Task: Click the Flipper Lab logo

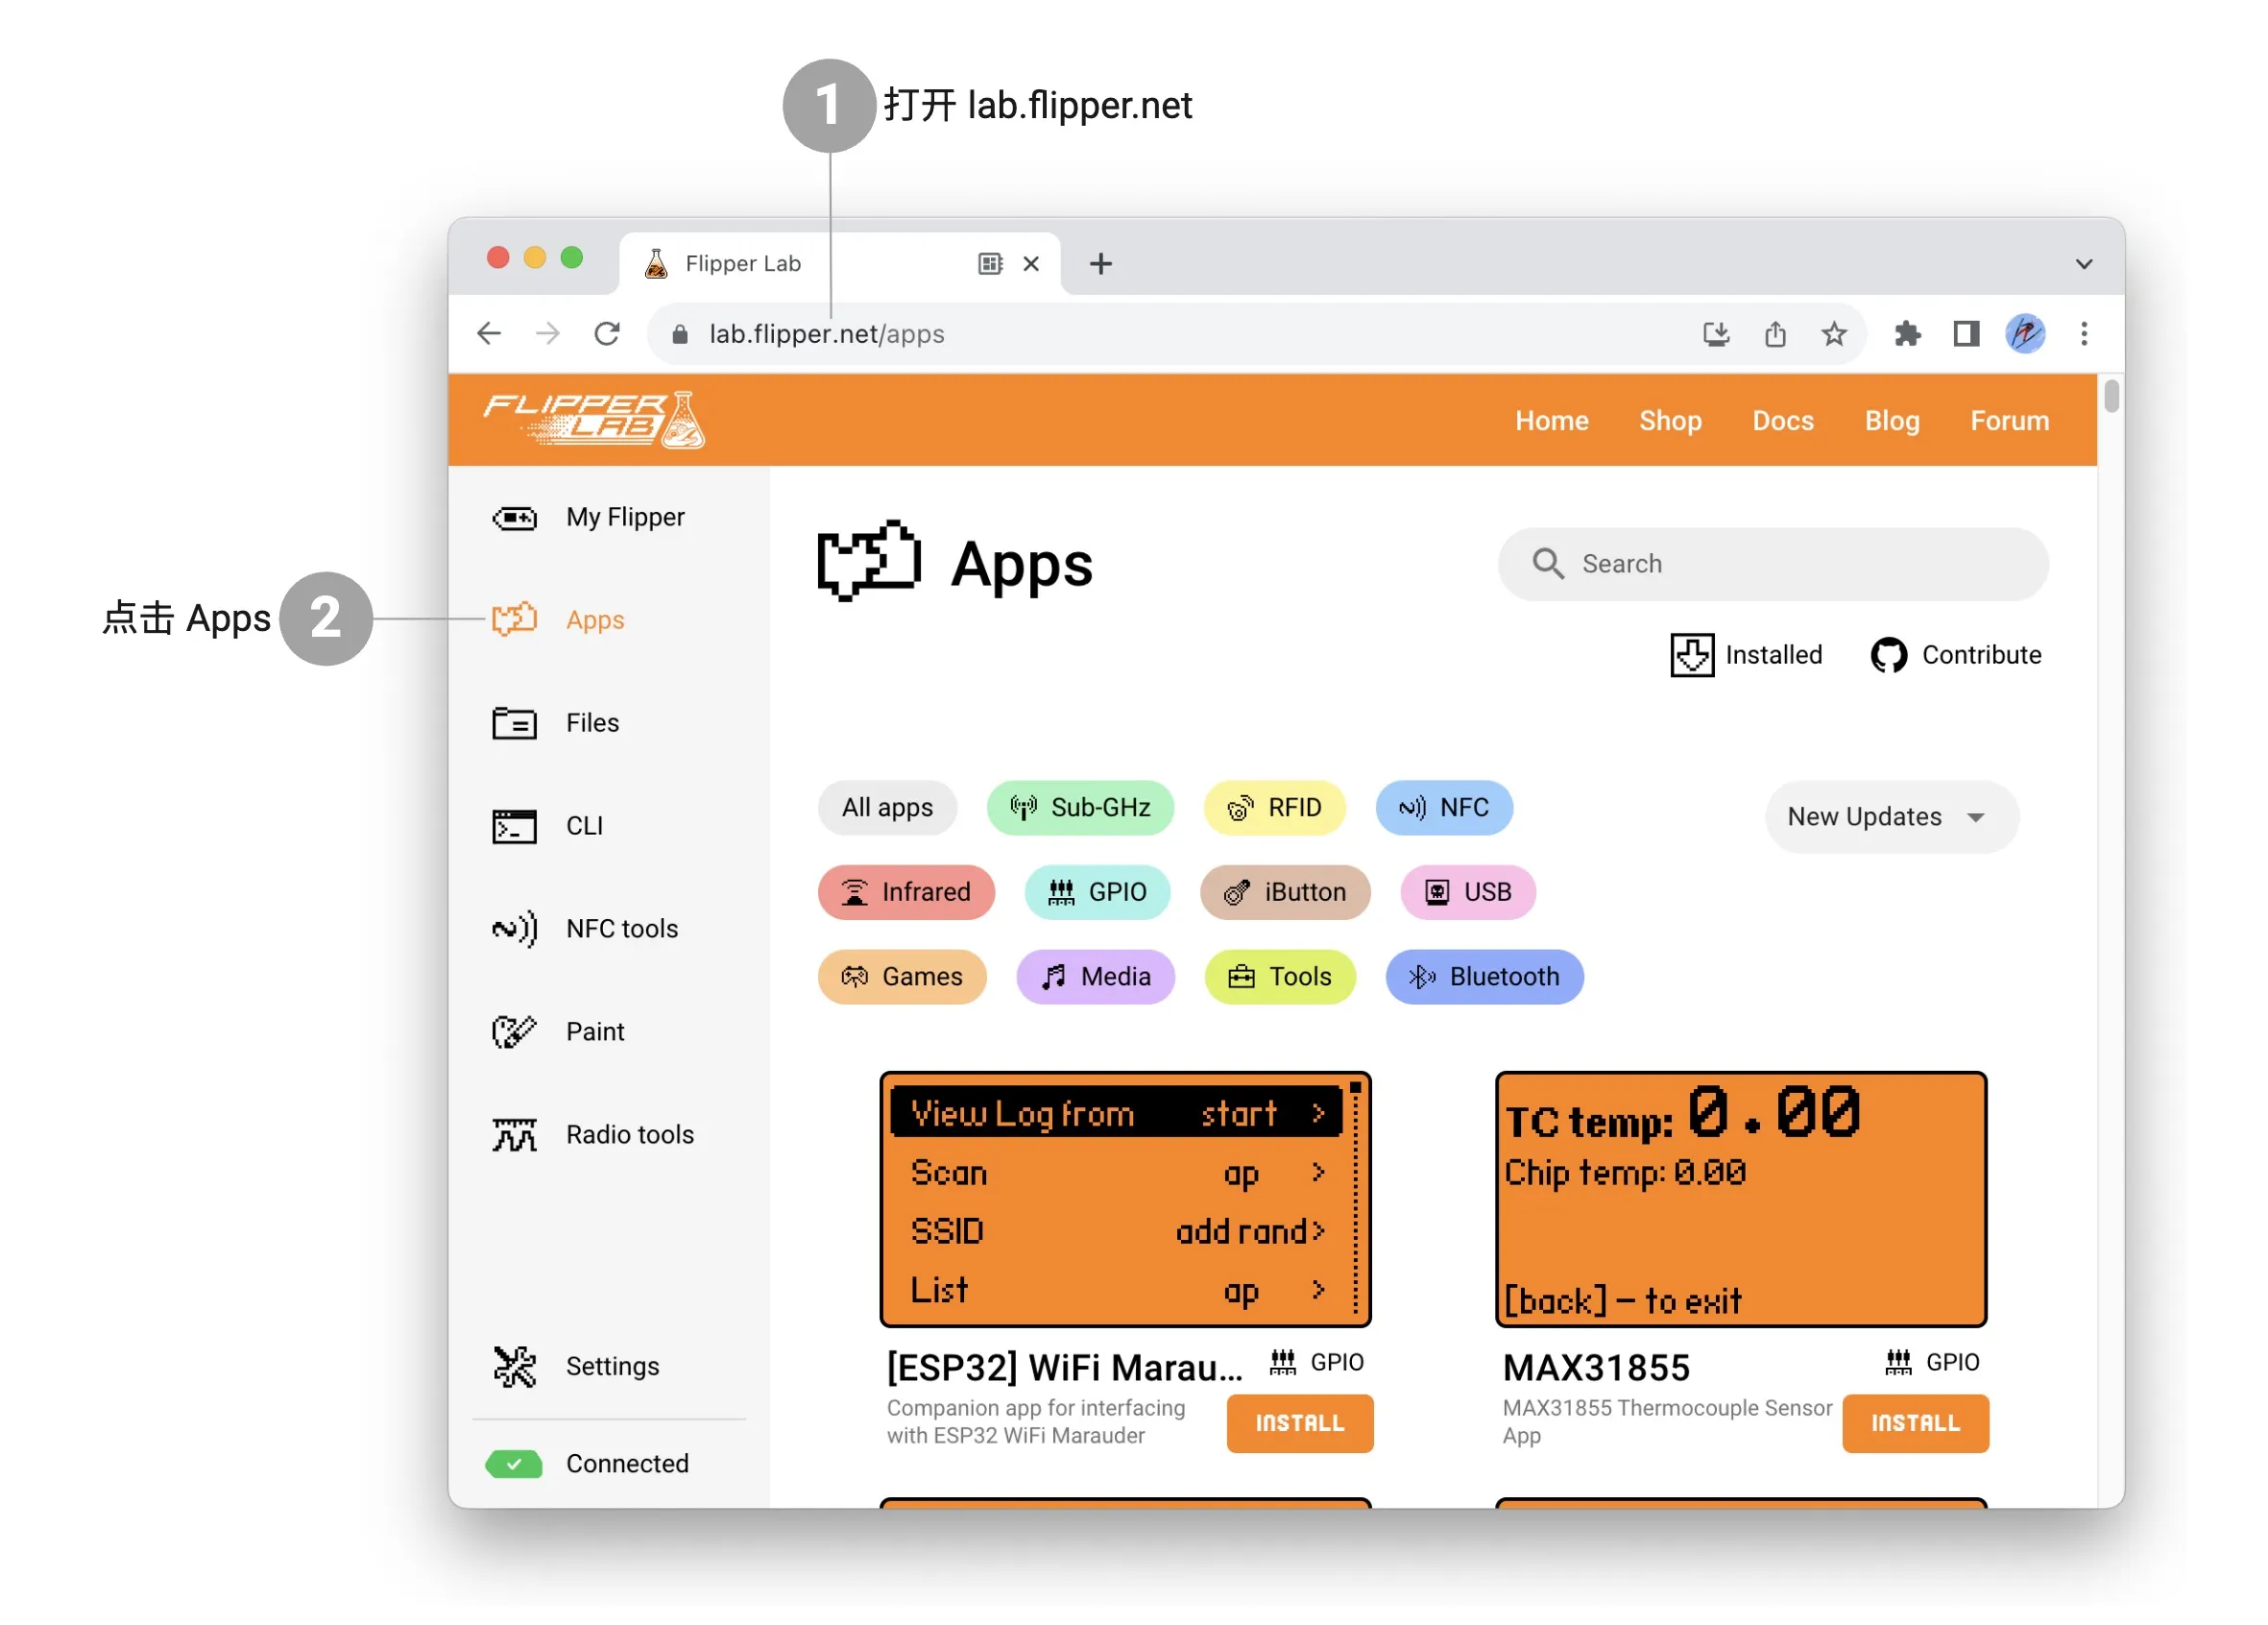Action: (594, 420)
